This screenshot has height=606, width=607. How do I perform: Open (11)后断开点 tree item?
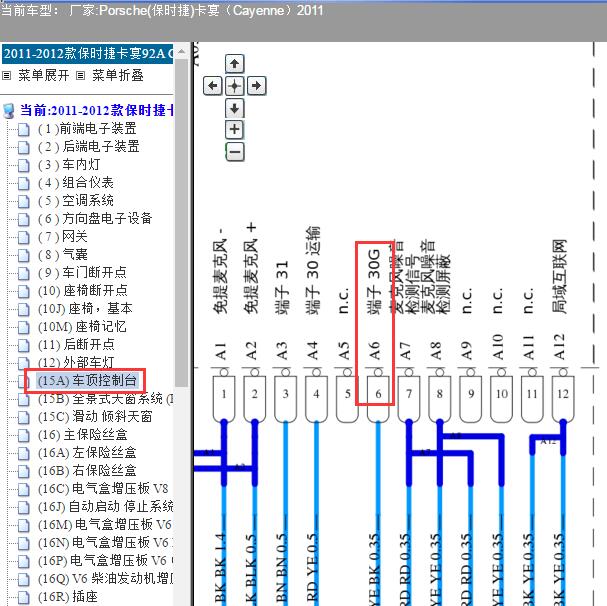(76, 345)
